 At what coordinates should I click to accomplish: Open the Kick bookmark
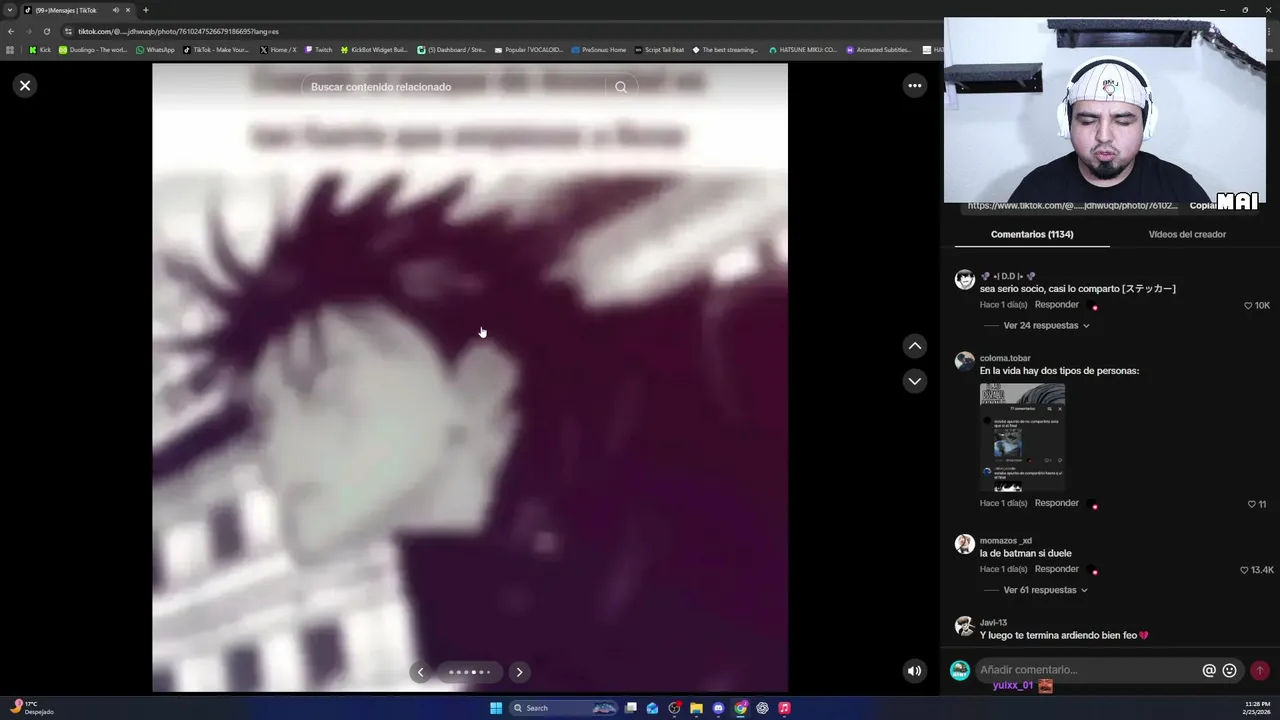pos(40,49)
